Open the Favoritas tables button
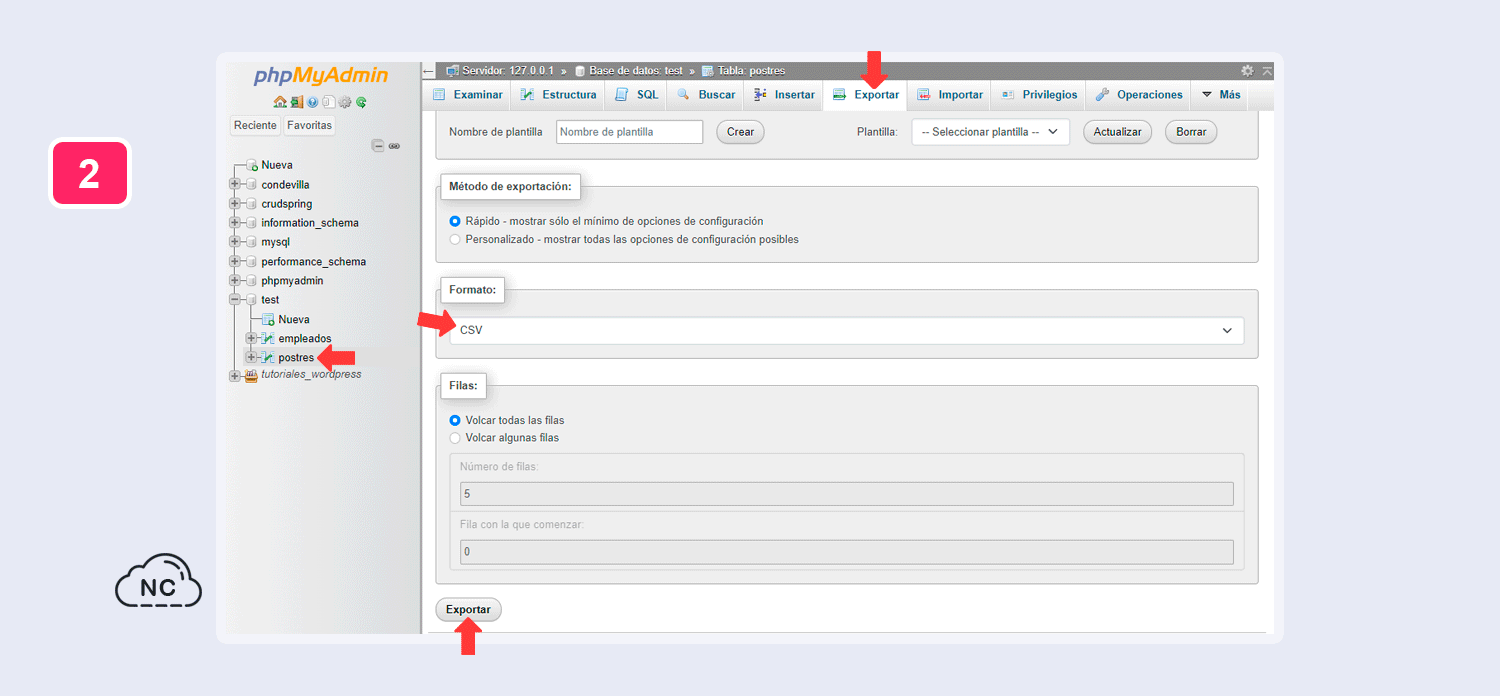Image resolution: width=1500 pixels, height=696 pixels. 310,126
